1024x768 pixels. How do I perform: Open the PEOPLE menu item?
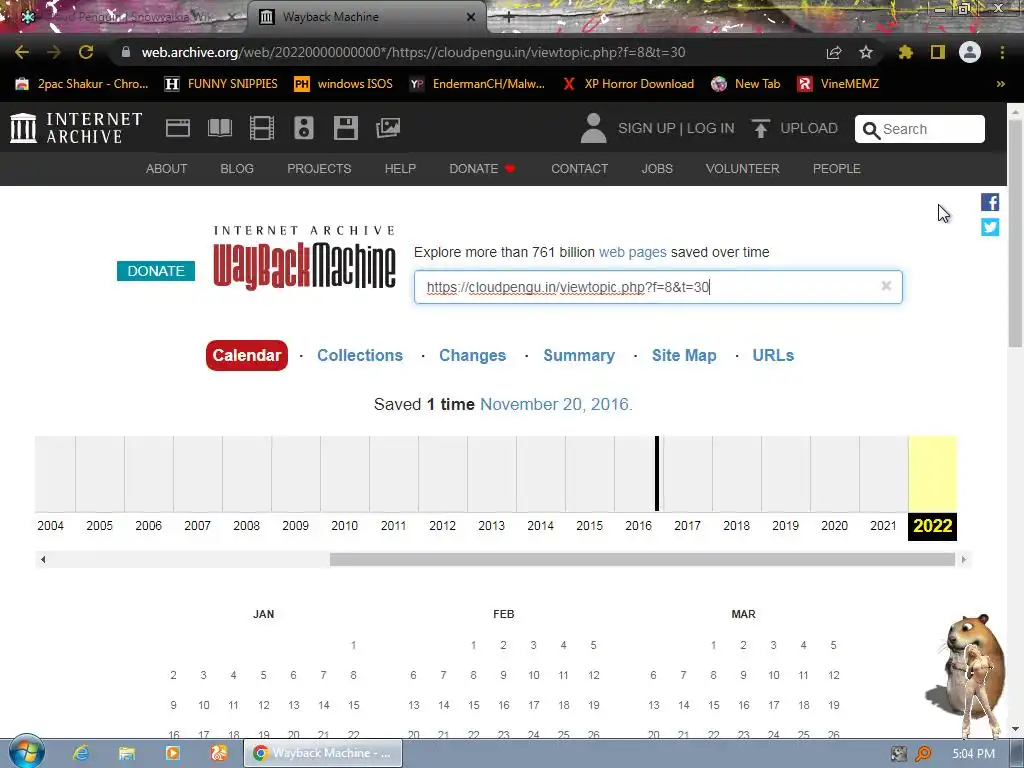point(837,168)
